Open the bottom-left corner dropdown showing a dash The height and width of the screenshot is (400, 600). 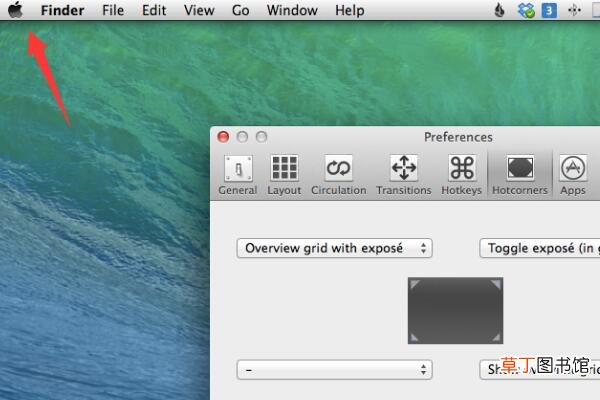[334, 370]
